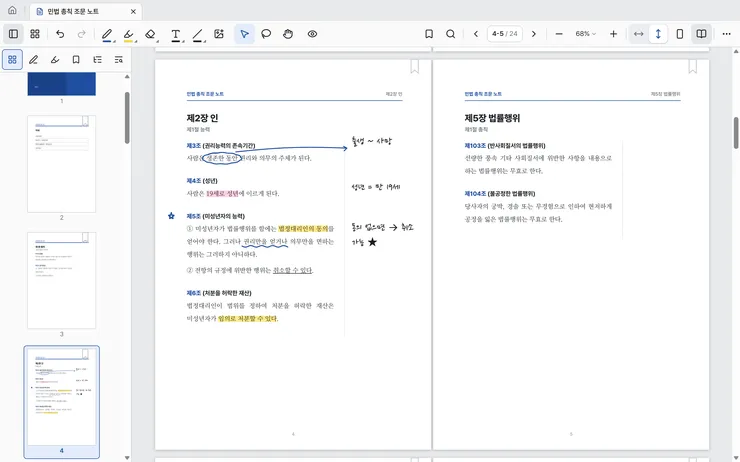Toggle the sidebar panel visibility
The image size is (740, 462).
click(x=13, y=34)
